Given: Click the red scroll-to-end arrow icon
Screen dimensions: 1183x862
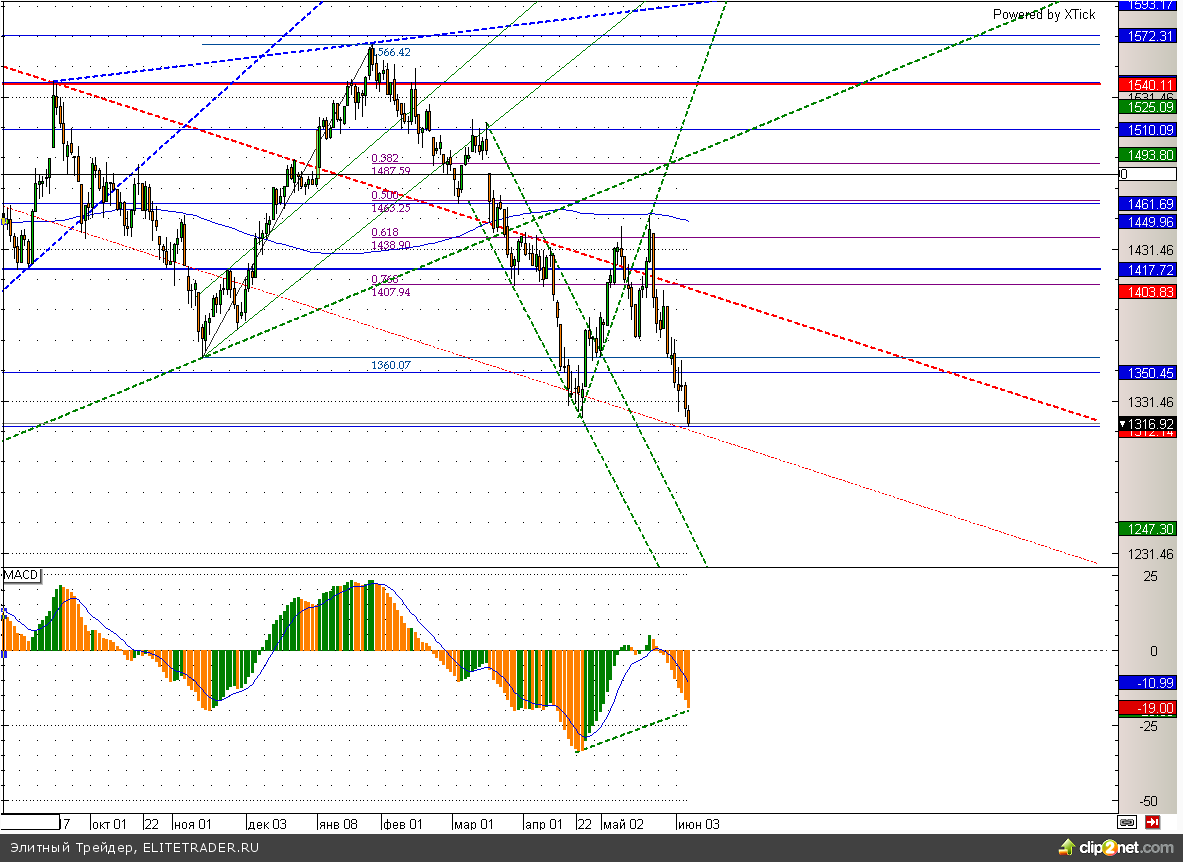Looking at the screenshot, I should [x=1152, y=823].
